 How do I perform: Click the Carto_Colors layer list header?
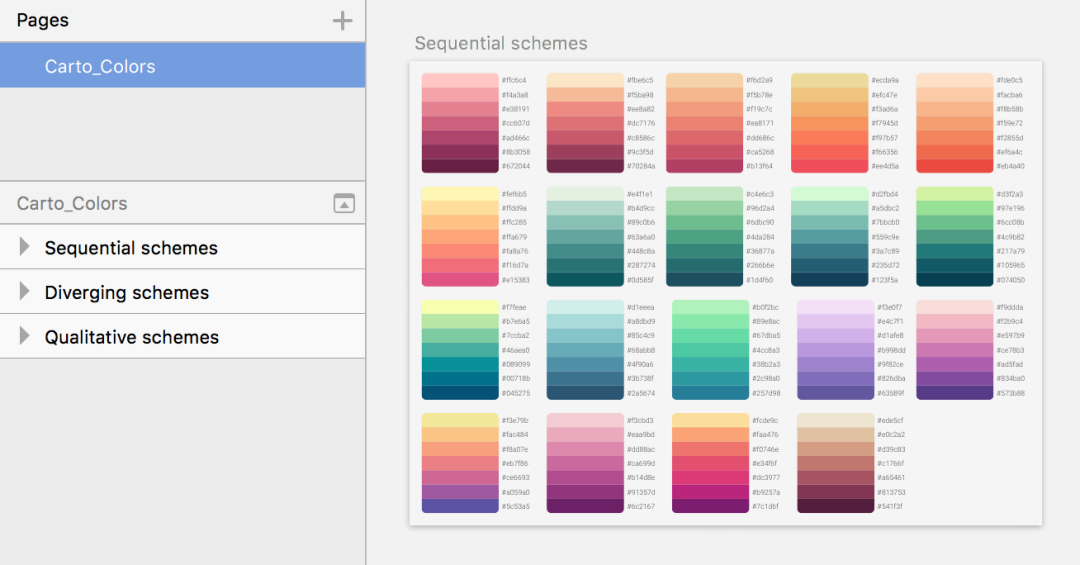tap(72, 203)
